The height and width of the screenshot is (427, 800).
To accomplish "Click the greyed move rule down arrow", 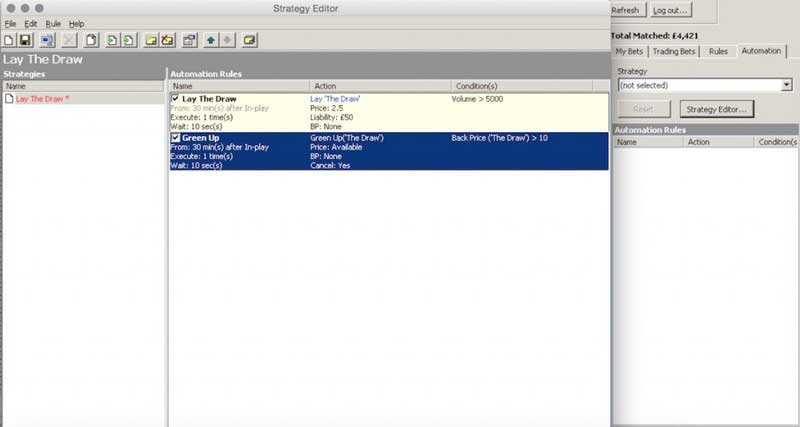I will point(228,40).
